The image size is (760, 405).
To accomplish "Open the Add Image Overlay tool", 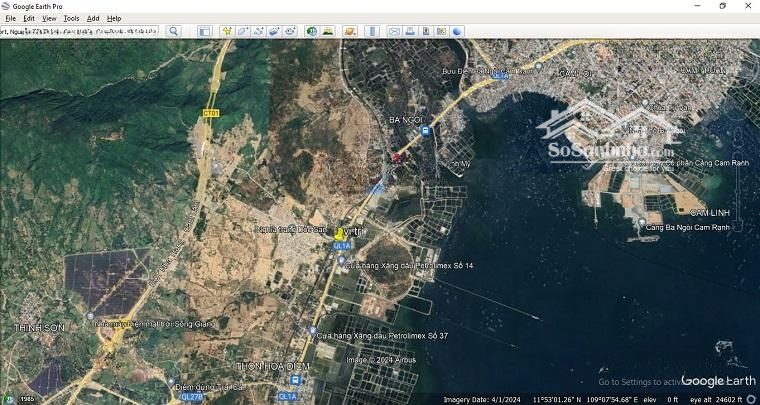I will (274, 31).
